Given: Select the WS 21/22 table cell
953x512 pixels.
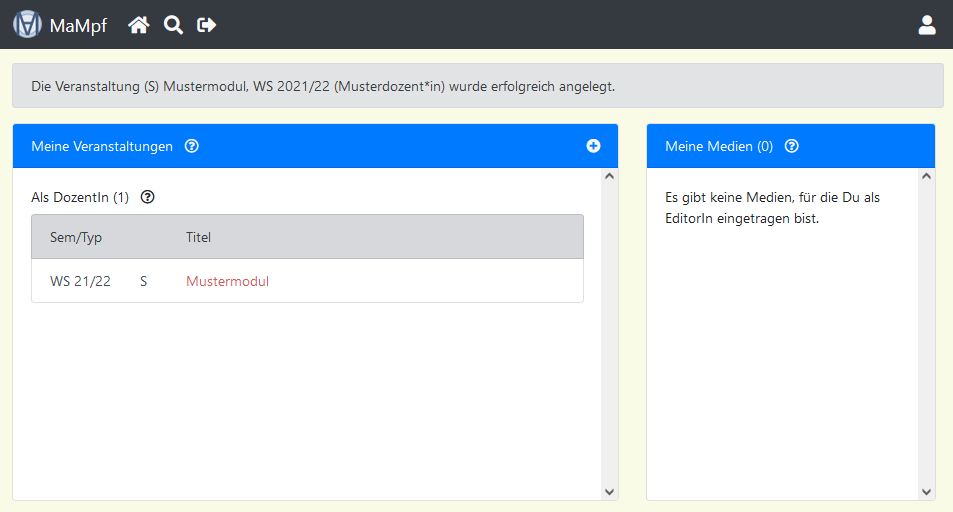Looking at the screenshot, I should [x=80, y=281].
